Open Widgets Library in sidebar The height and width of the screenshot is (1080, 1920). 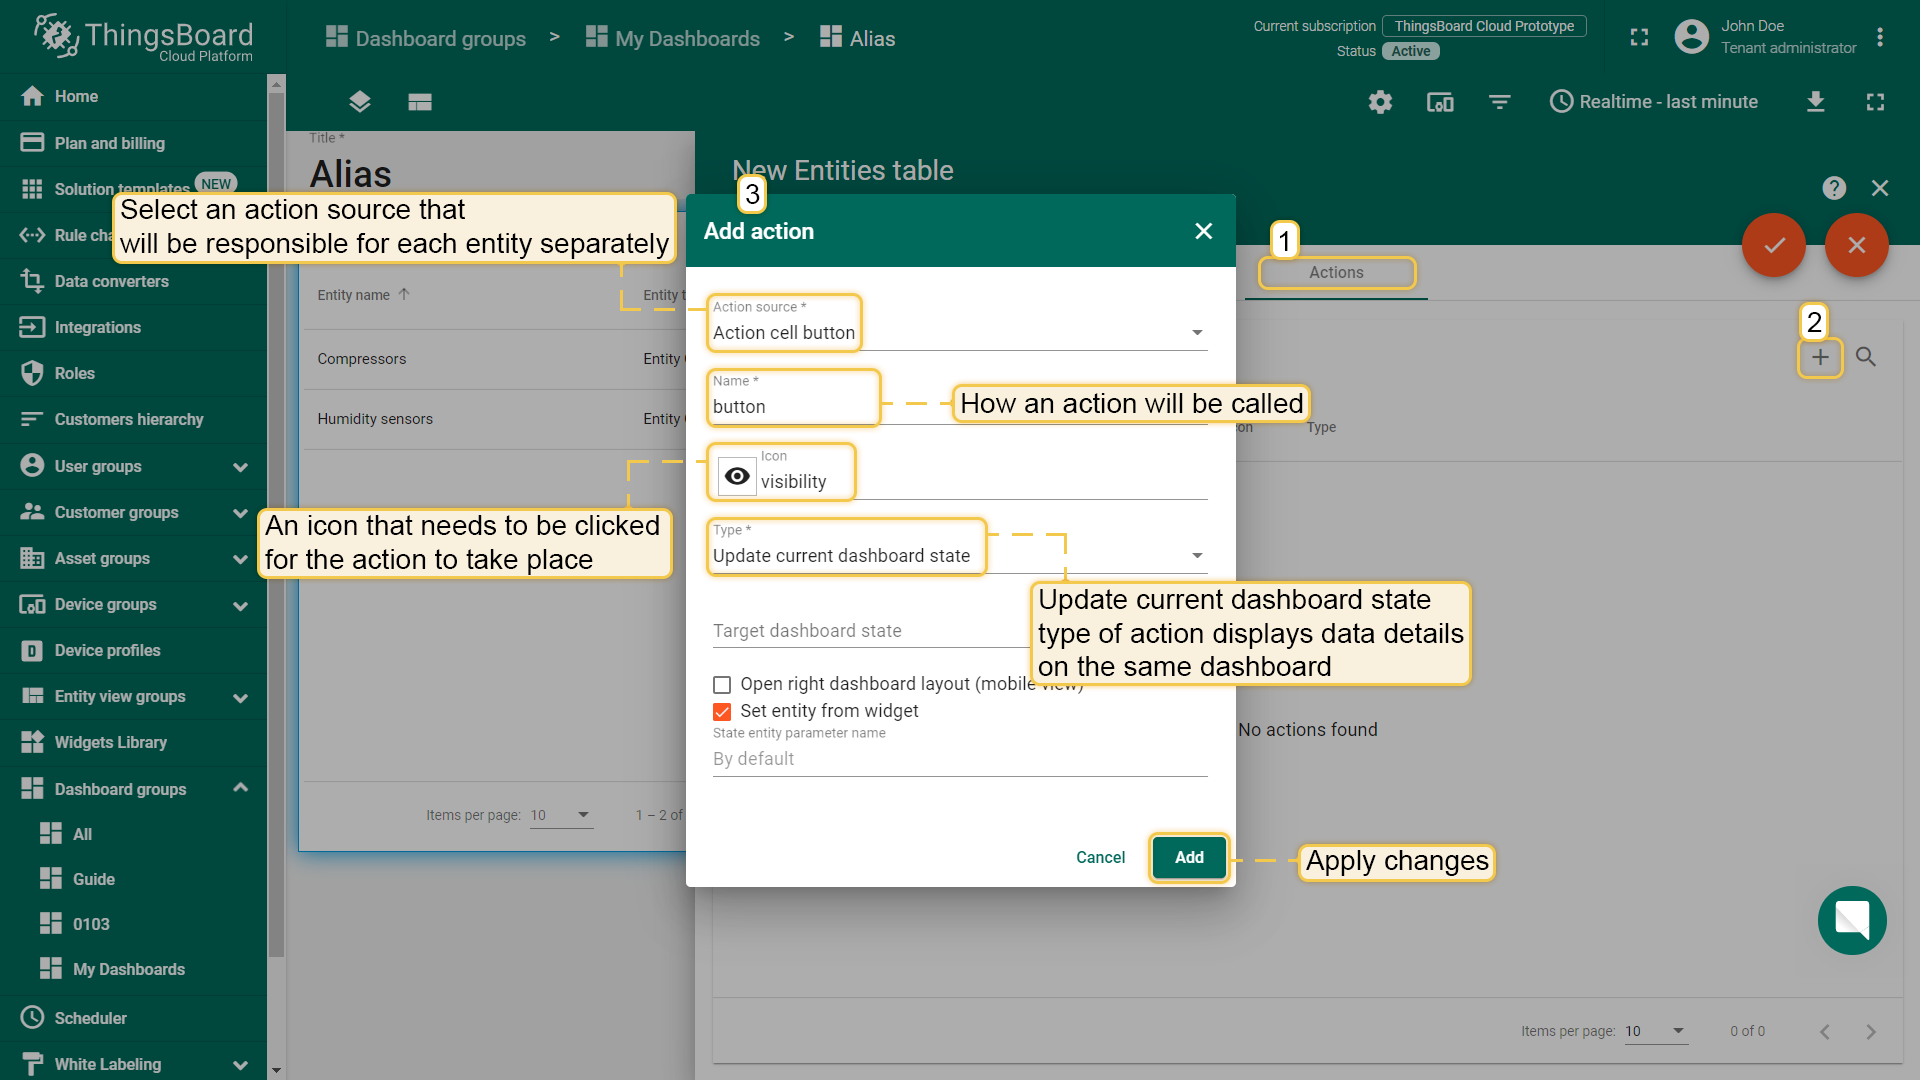[110, 742]
